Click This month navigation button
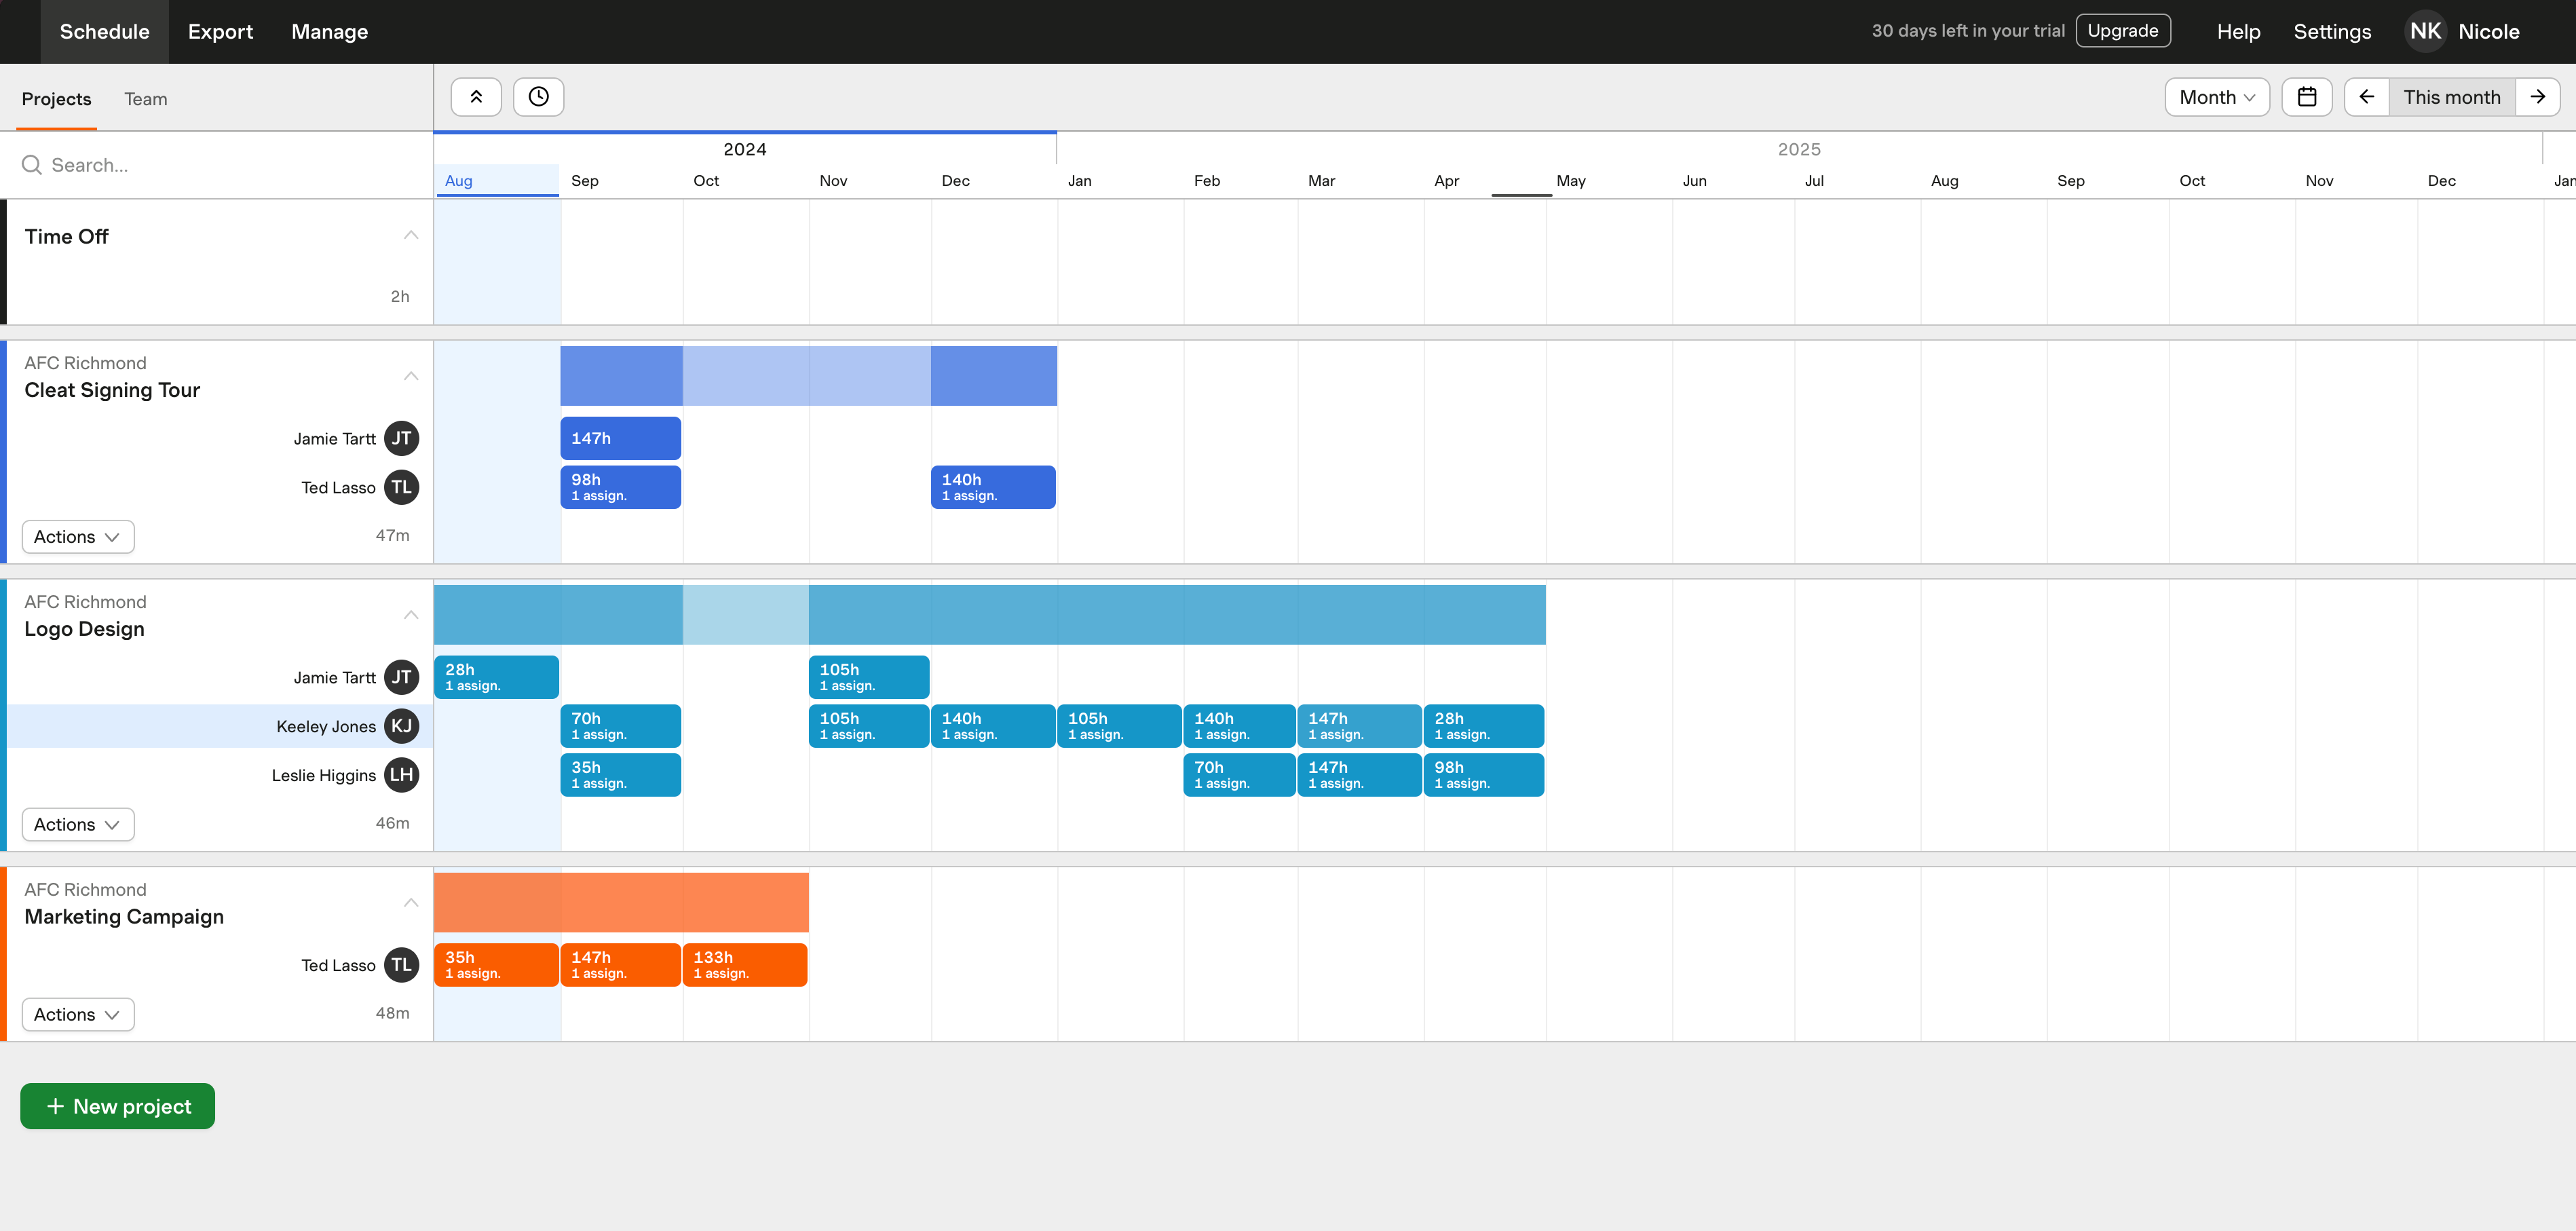The width and height of the screenshot is (2576, 1231). [2451, 95]
